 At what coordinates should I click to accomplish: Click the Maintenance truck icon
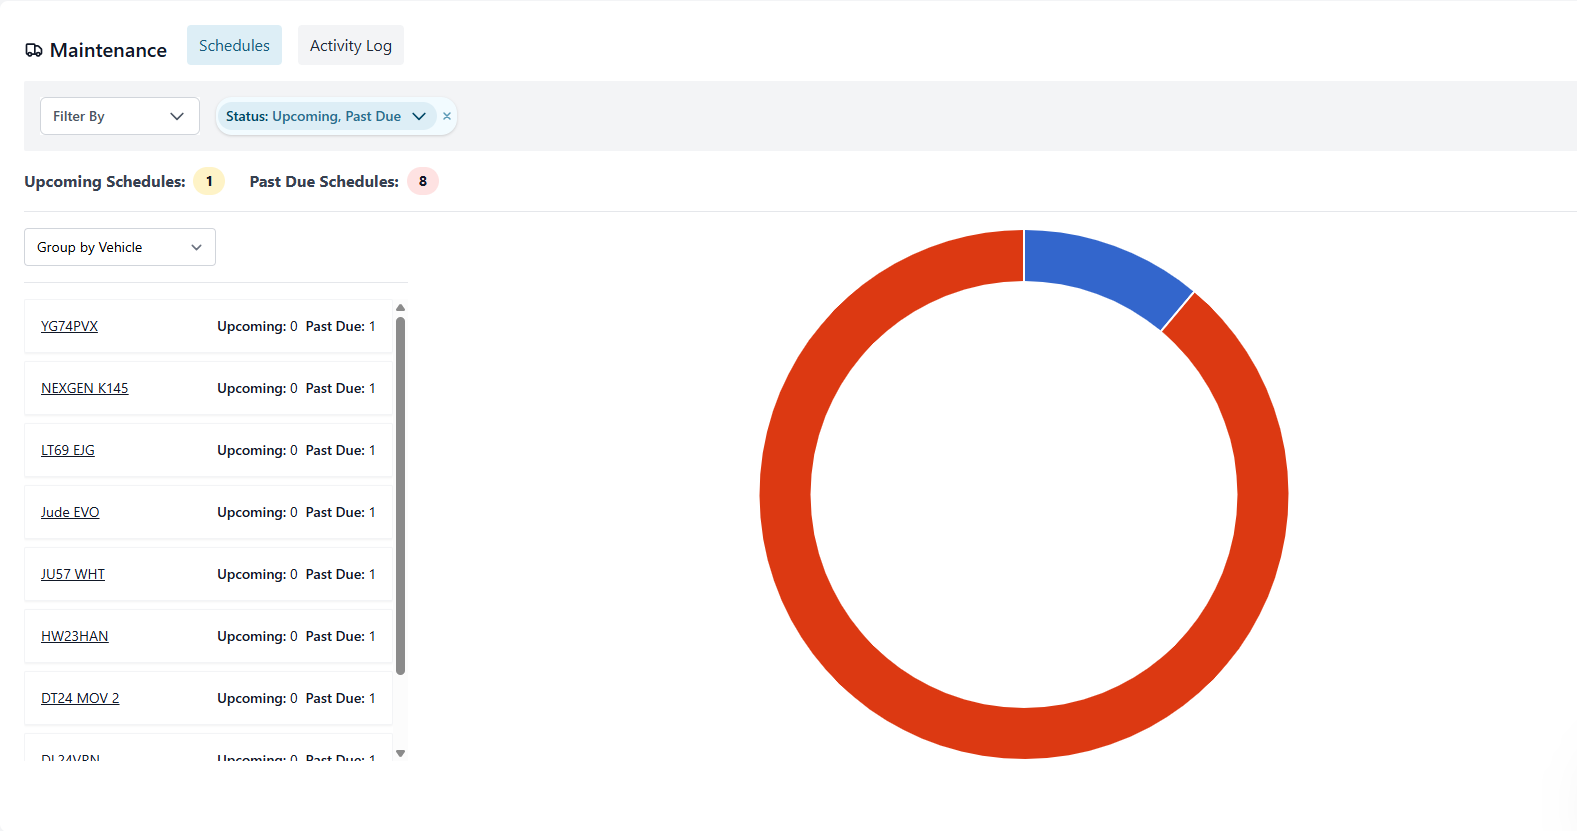point(34,50)
